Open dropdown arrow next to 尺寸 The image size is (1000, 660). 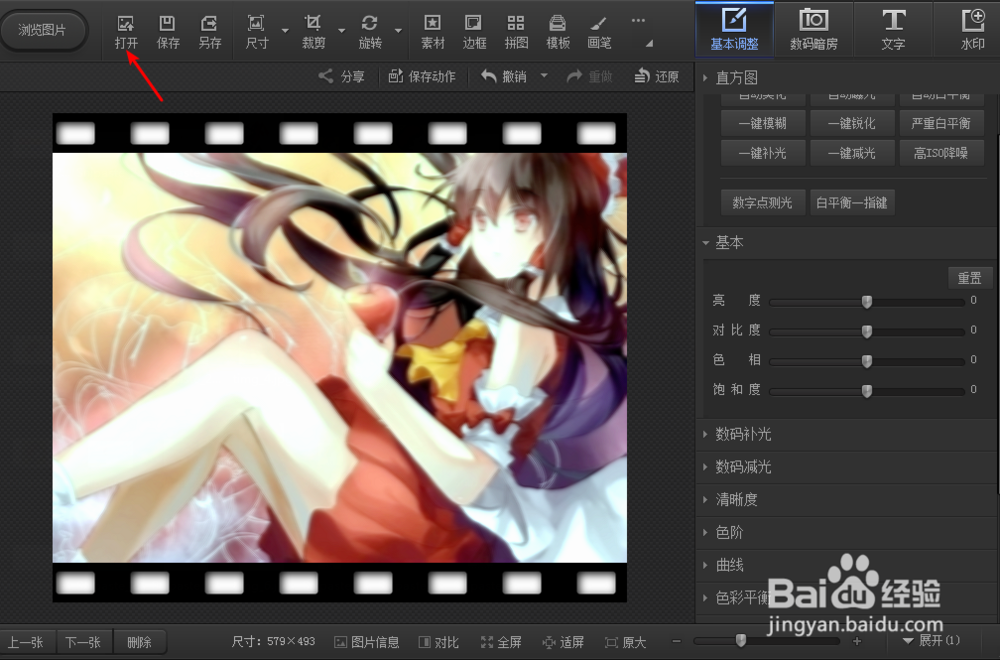(x=285, y=31)
